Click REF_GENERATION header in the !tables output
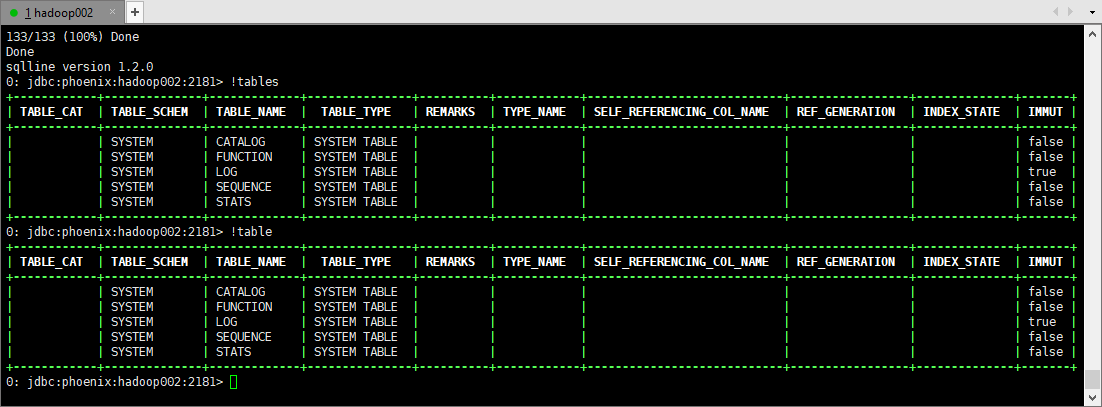Screen dimensions: 1102x407 click(x=845, y=112)
